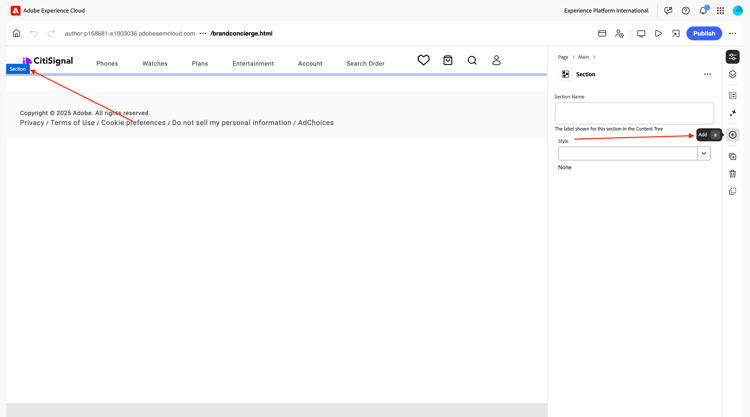Open the Phones menu item
This screenshot has width=750, height=417.
click(x=107, y=63)
